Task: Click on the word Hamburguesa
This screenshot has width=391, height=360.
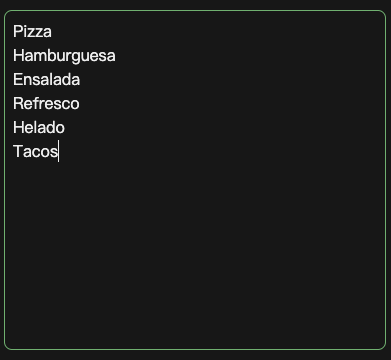Action: pyautogui.click(x=64, y=56)
